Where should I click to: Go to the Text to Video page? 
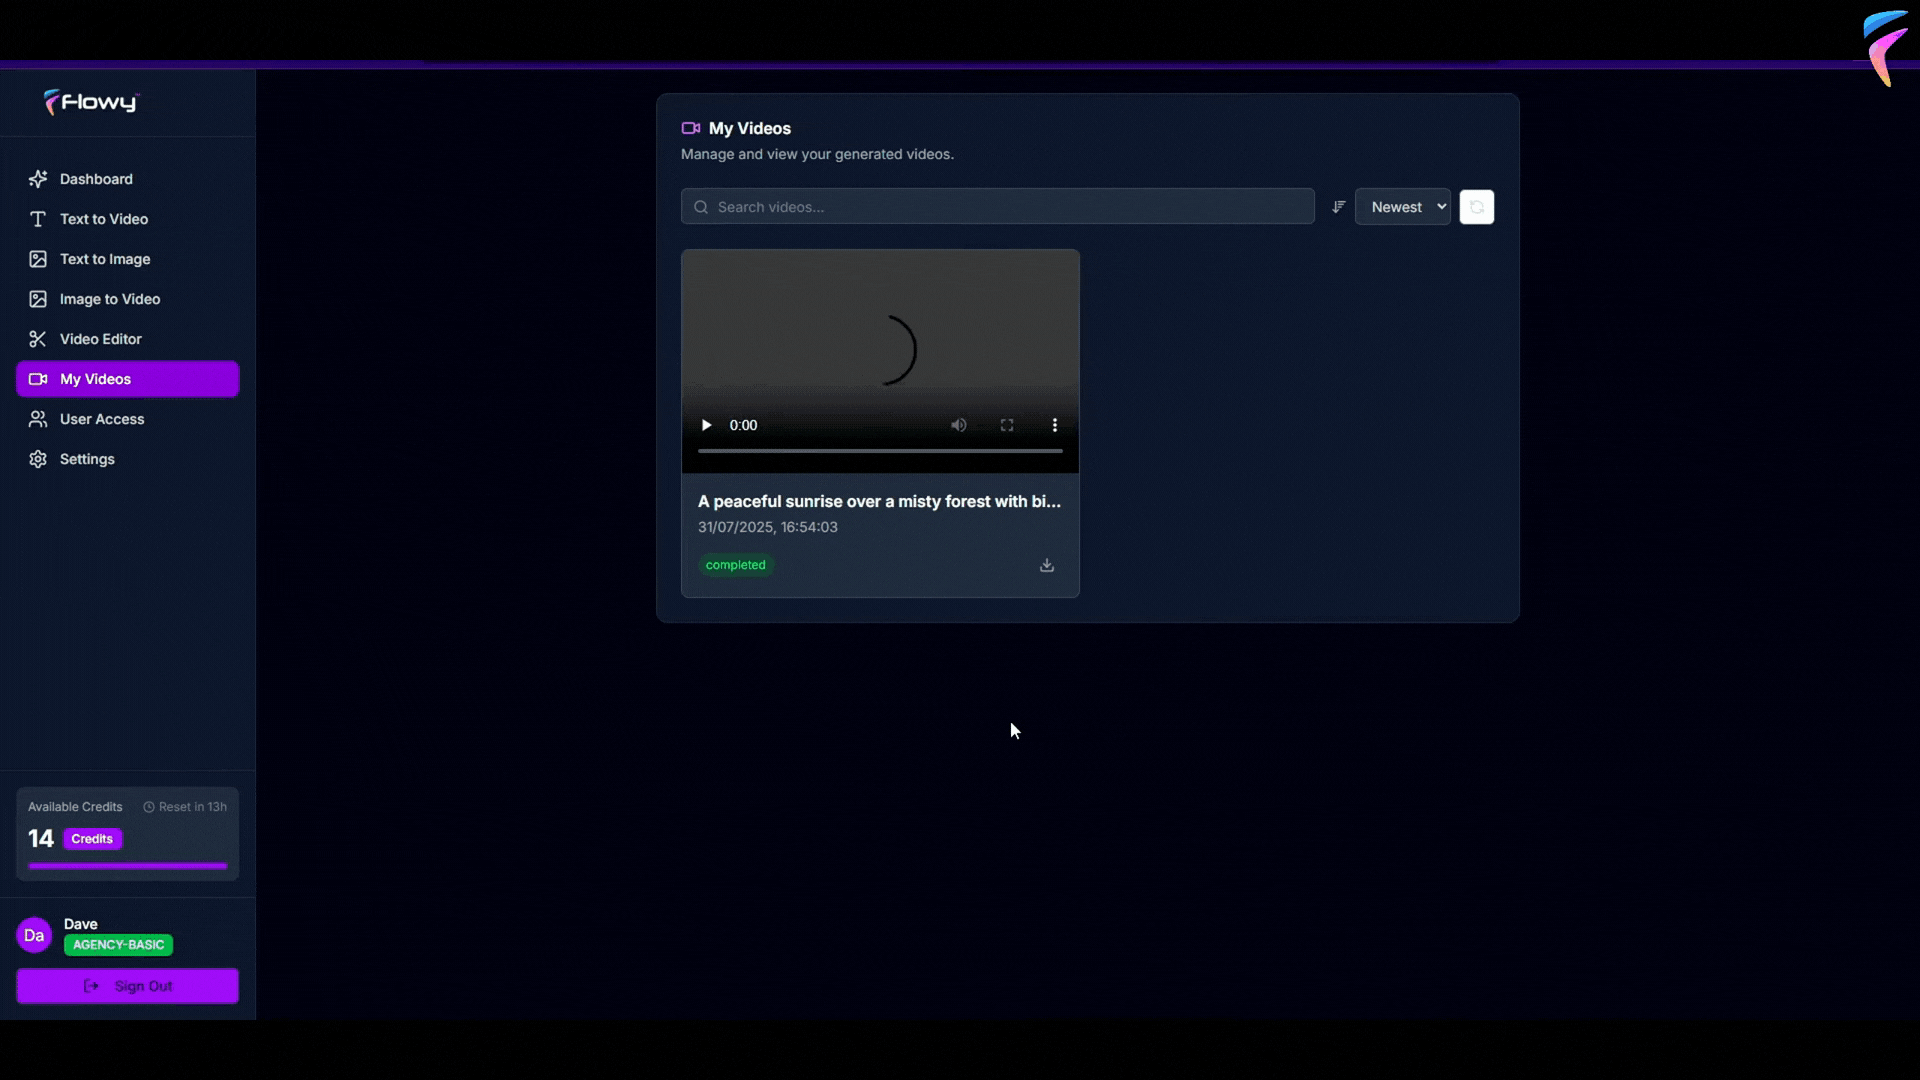tap(103, 219)
